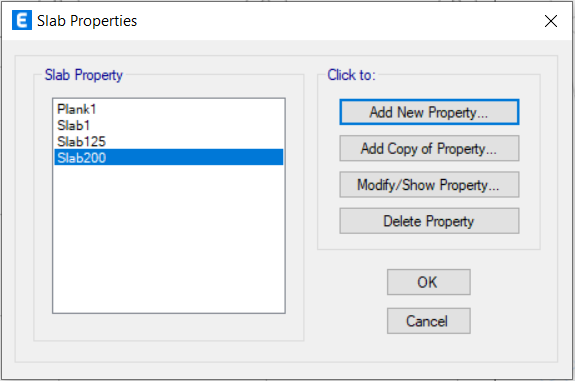Click the 'Click to:' group label
The width and height of the screenshot is (575, 381).
351,75
